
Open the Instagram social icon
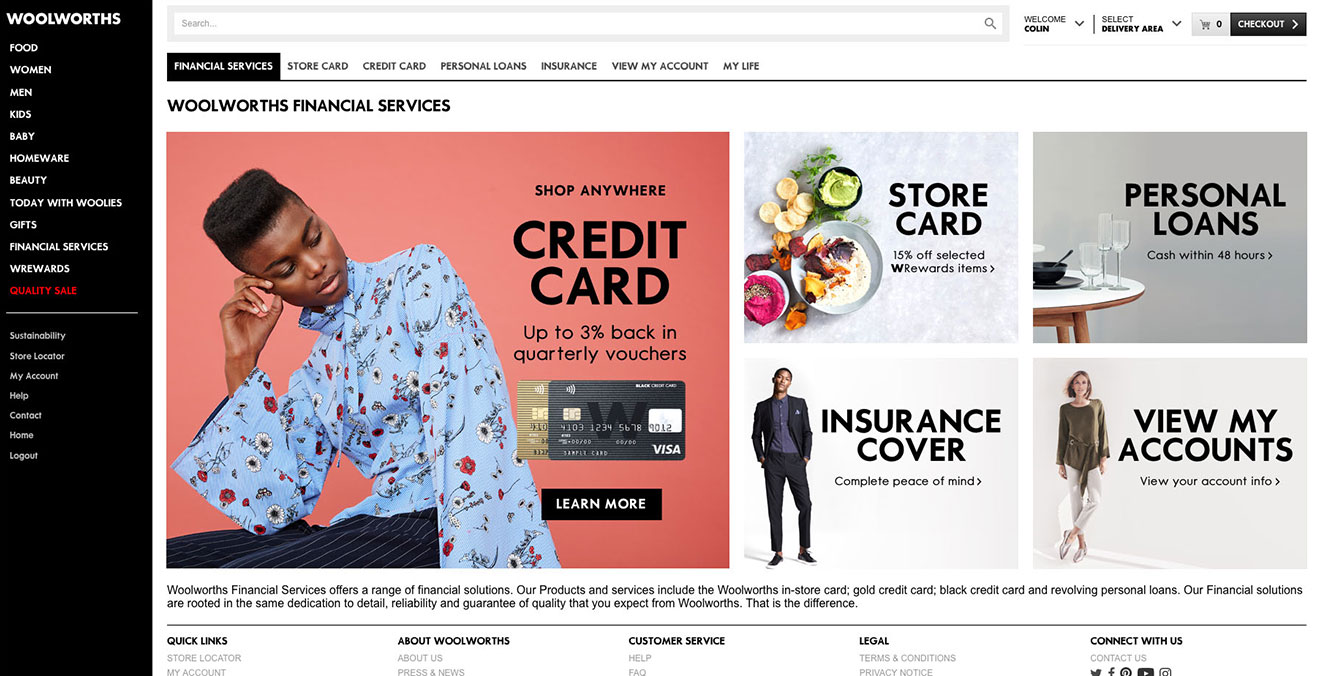point(1165,673)
